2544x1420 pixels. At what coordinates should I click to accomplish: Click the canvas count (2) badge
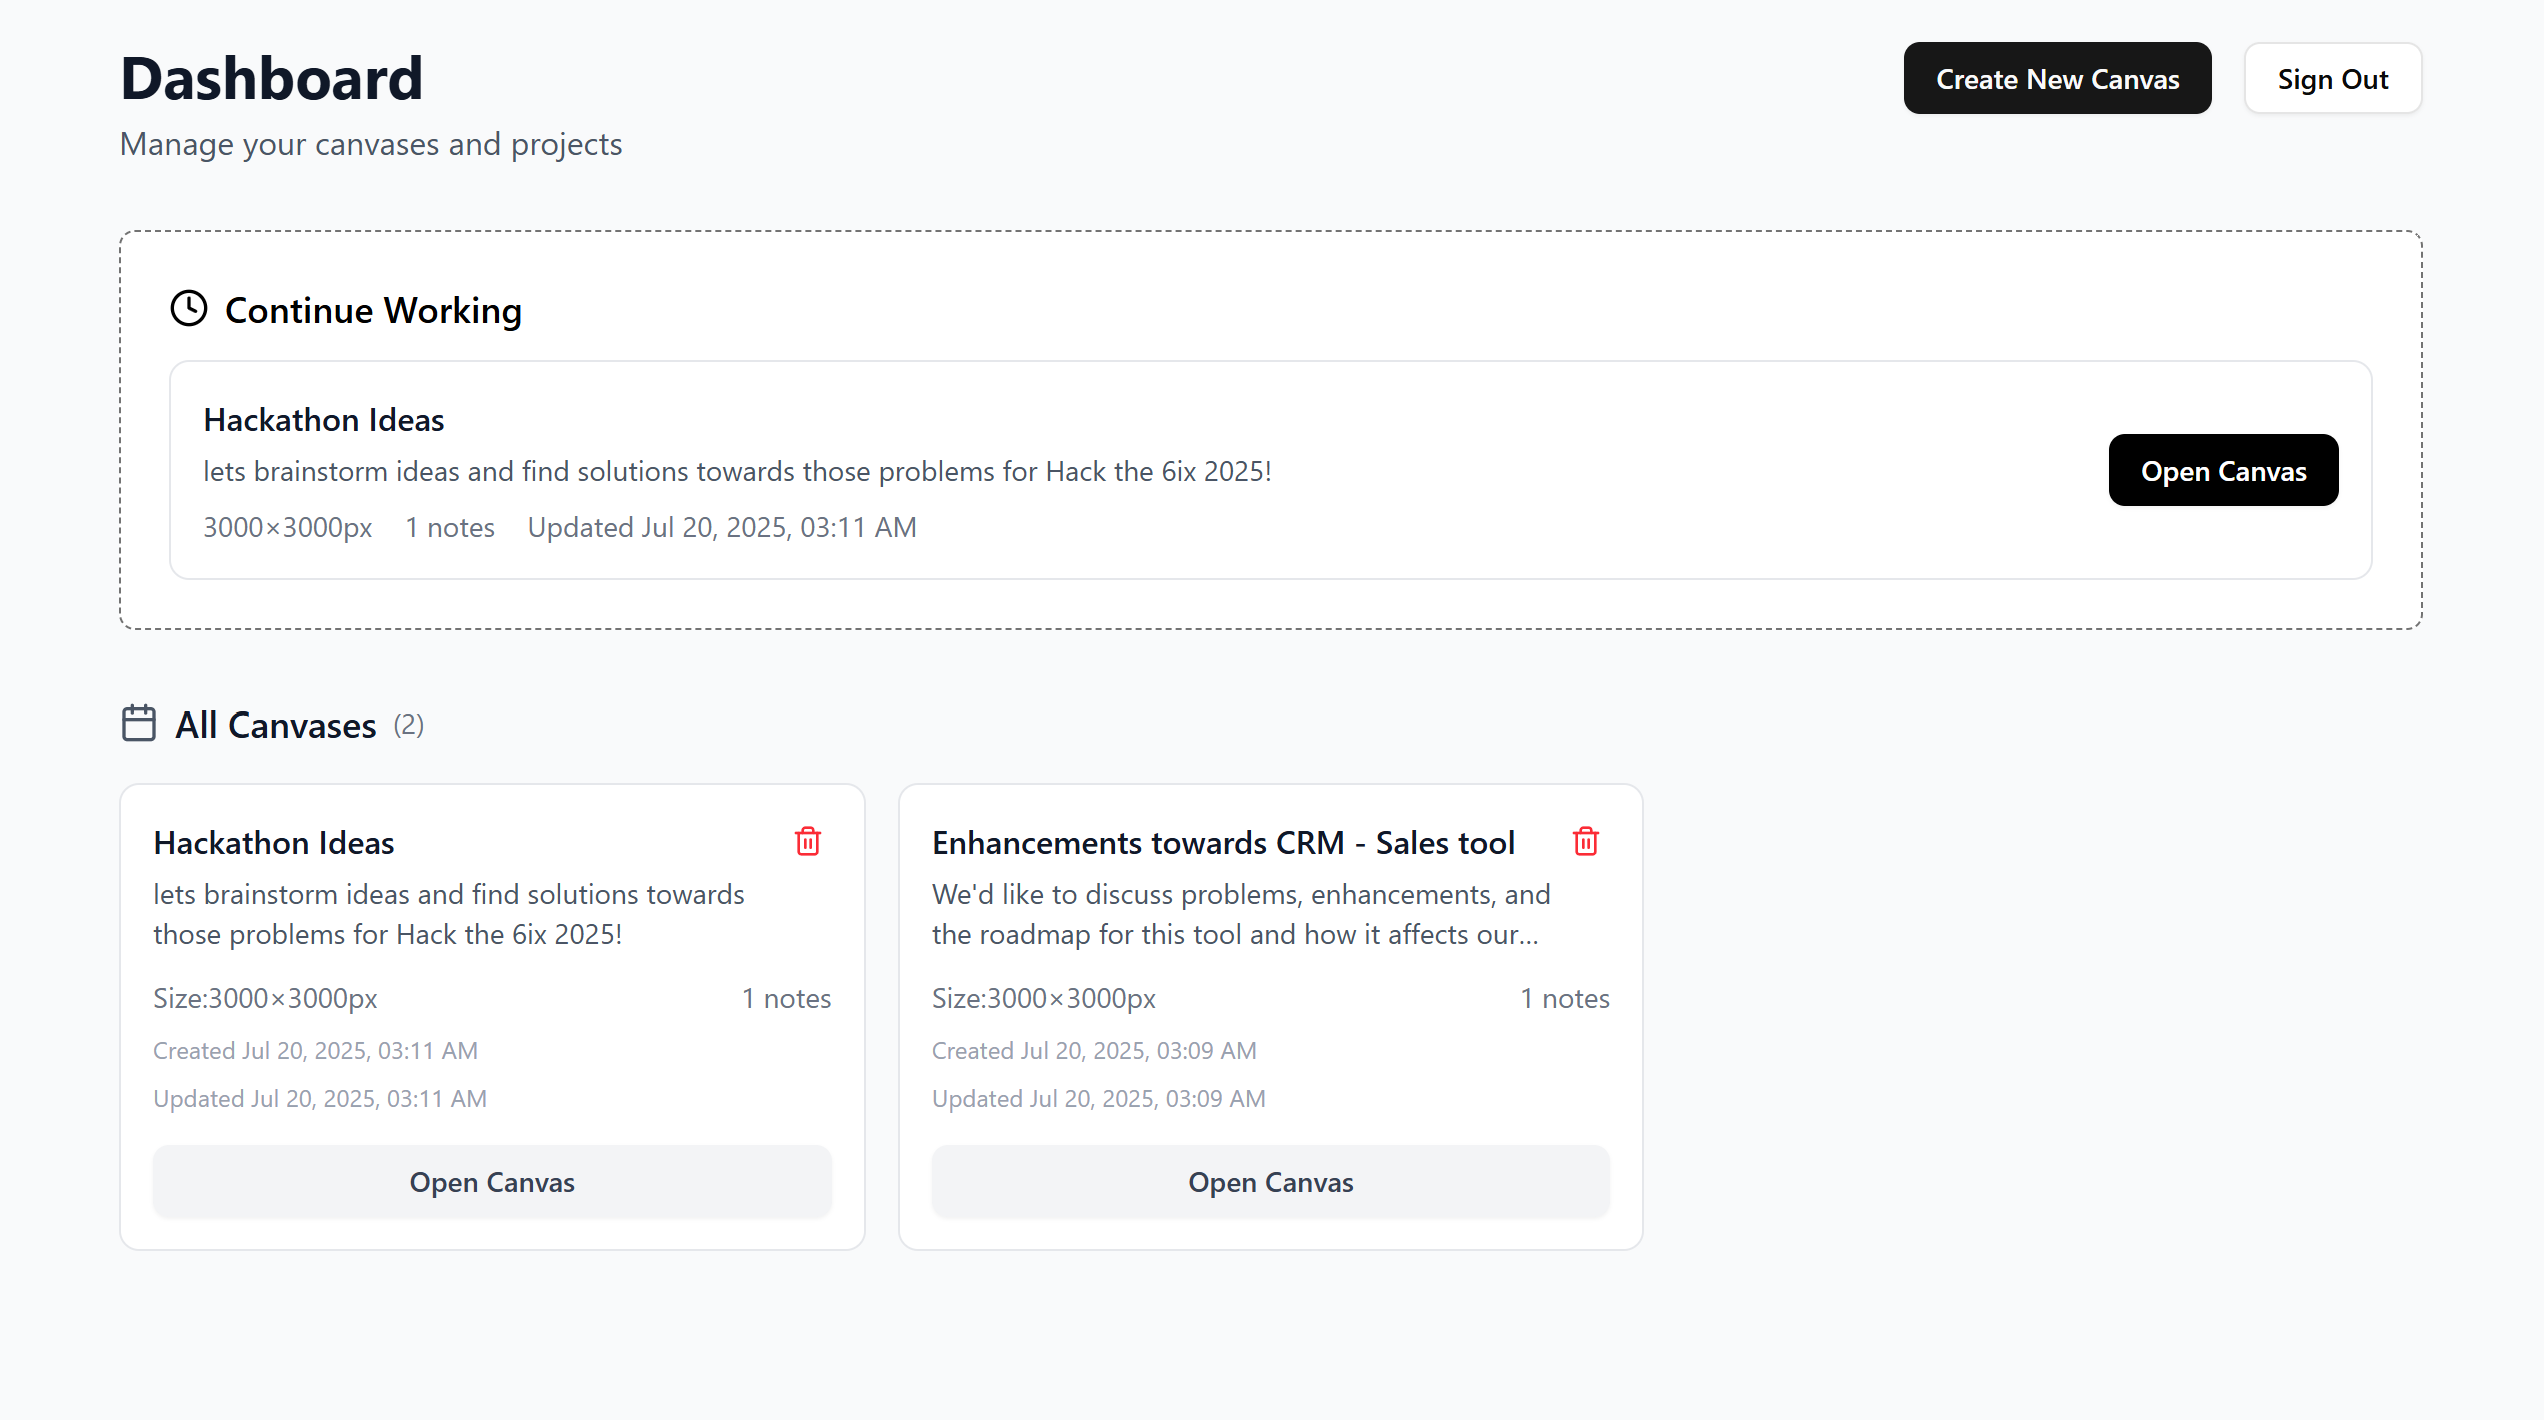tap(408, 725)
